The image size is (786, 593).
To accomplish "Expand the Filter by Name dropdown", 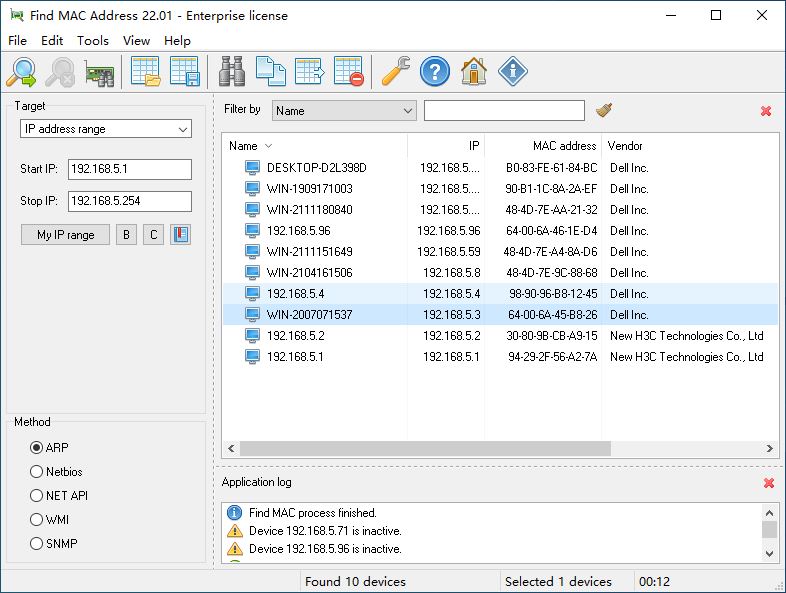I will pos(344,111).
